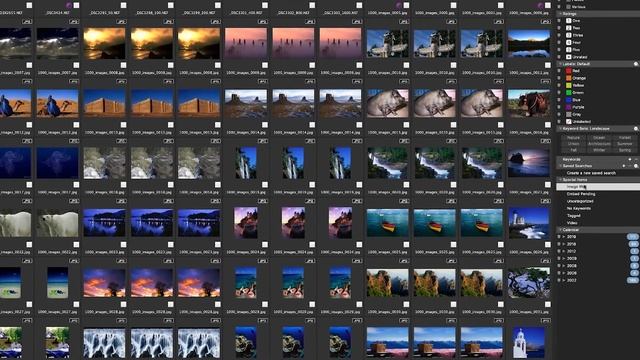Click the 2009 year label
This screenshot has width=640, height=360.
pos(571,259)
